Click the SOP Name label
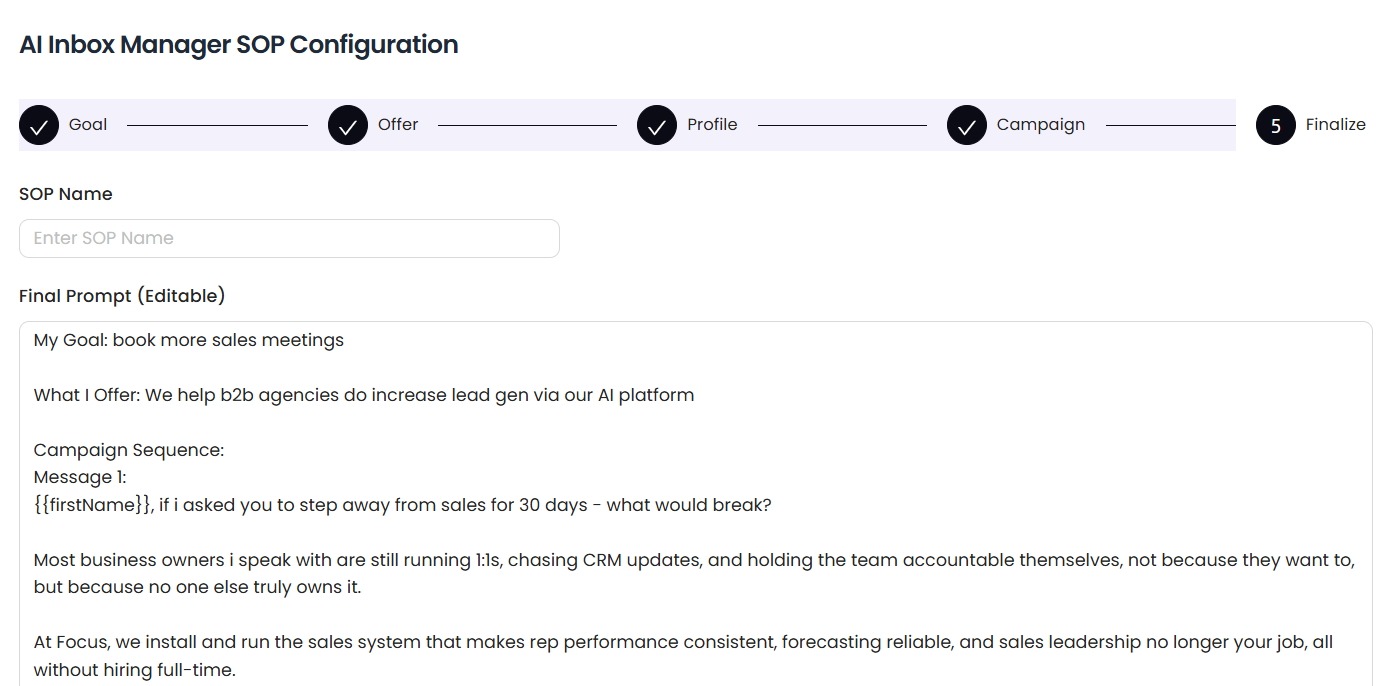Screen dimensions: 1392x686 click(66, 193)
